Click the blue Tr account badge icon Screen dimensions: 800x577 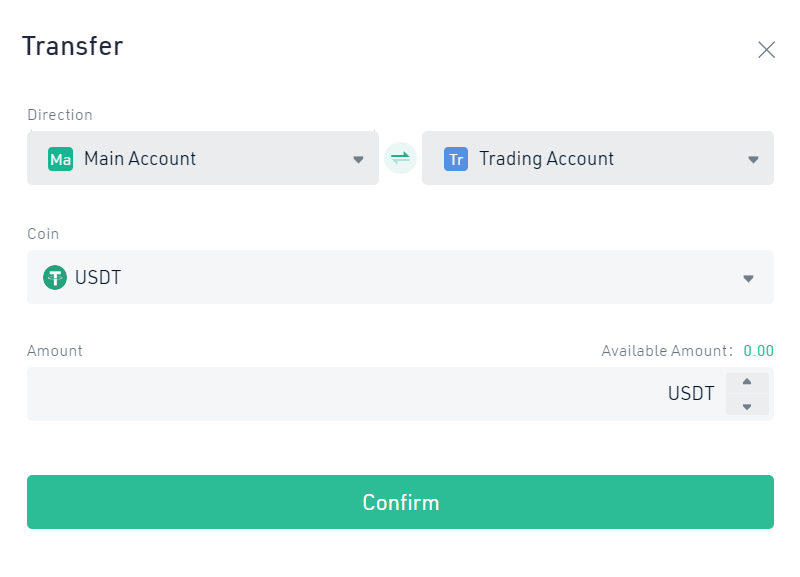coord(456,159)
